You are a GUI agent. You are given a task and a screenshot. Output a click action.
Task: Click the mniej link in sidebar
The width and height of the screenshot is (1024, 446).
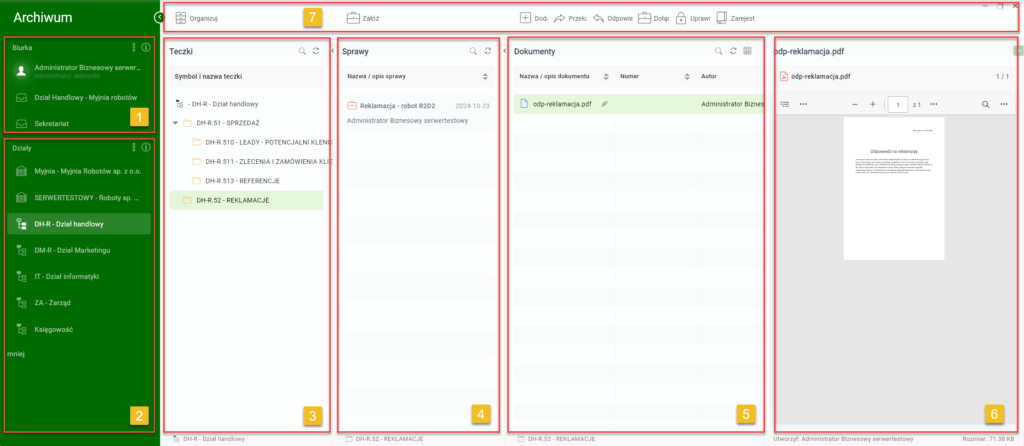pyautogui.click(x=16, y=353)
